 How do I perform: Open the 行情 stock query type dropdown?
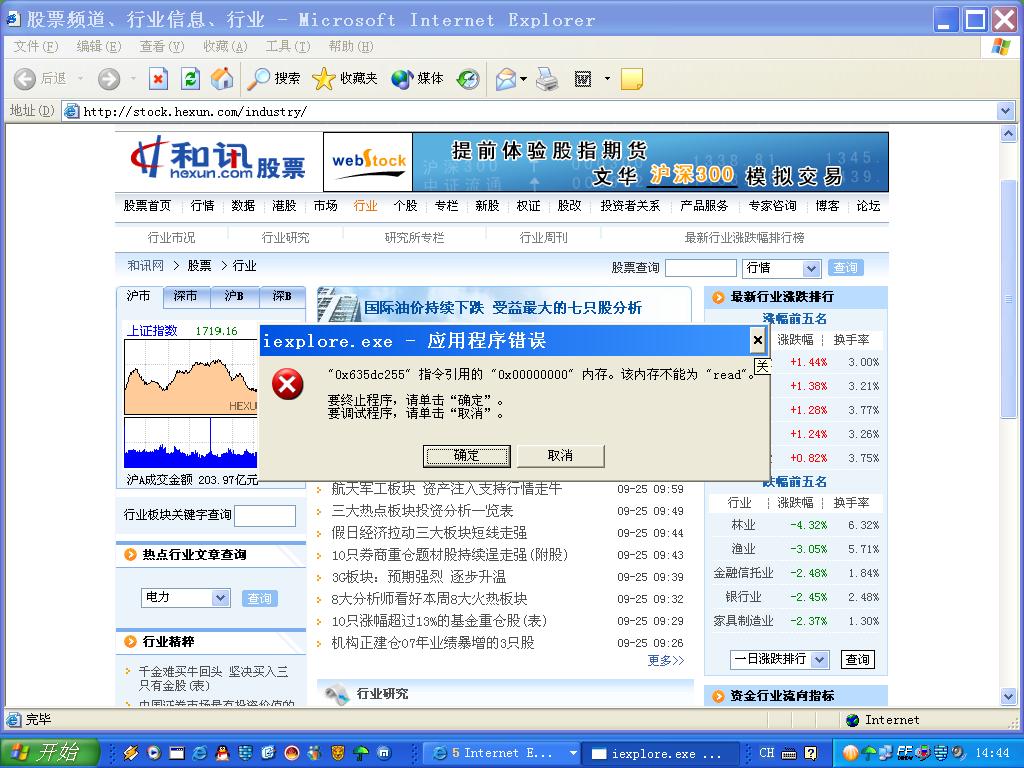click(810, 268)
